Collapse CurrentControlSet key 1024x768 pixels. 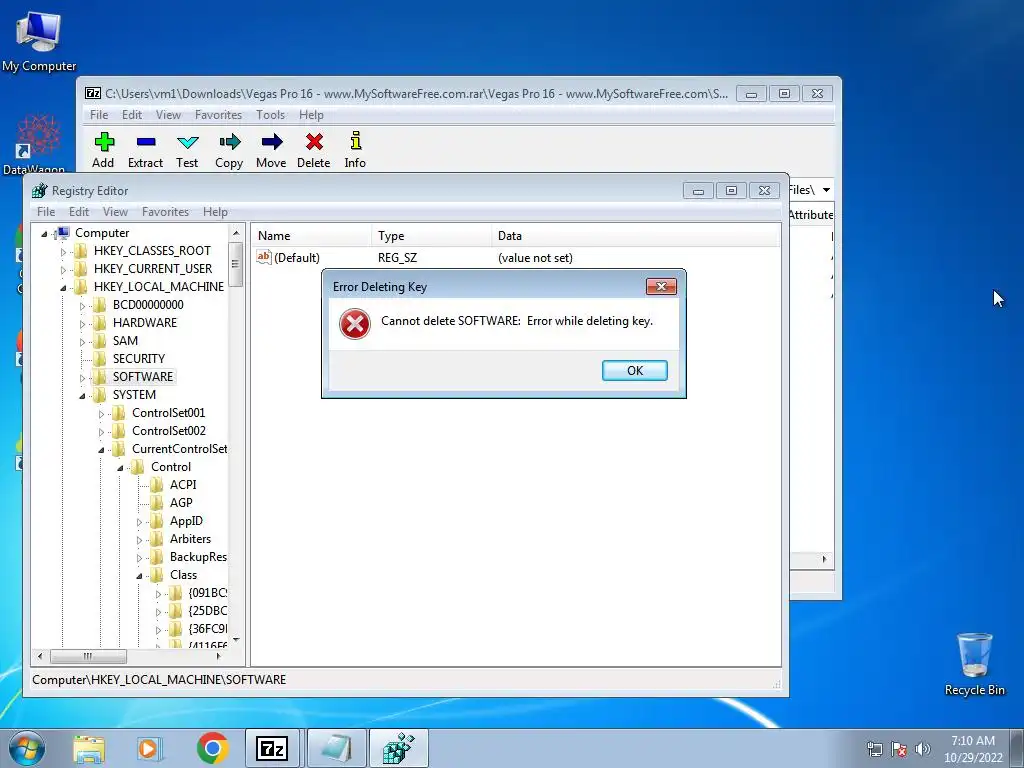pos(101,450)
